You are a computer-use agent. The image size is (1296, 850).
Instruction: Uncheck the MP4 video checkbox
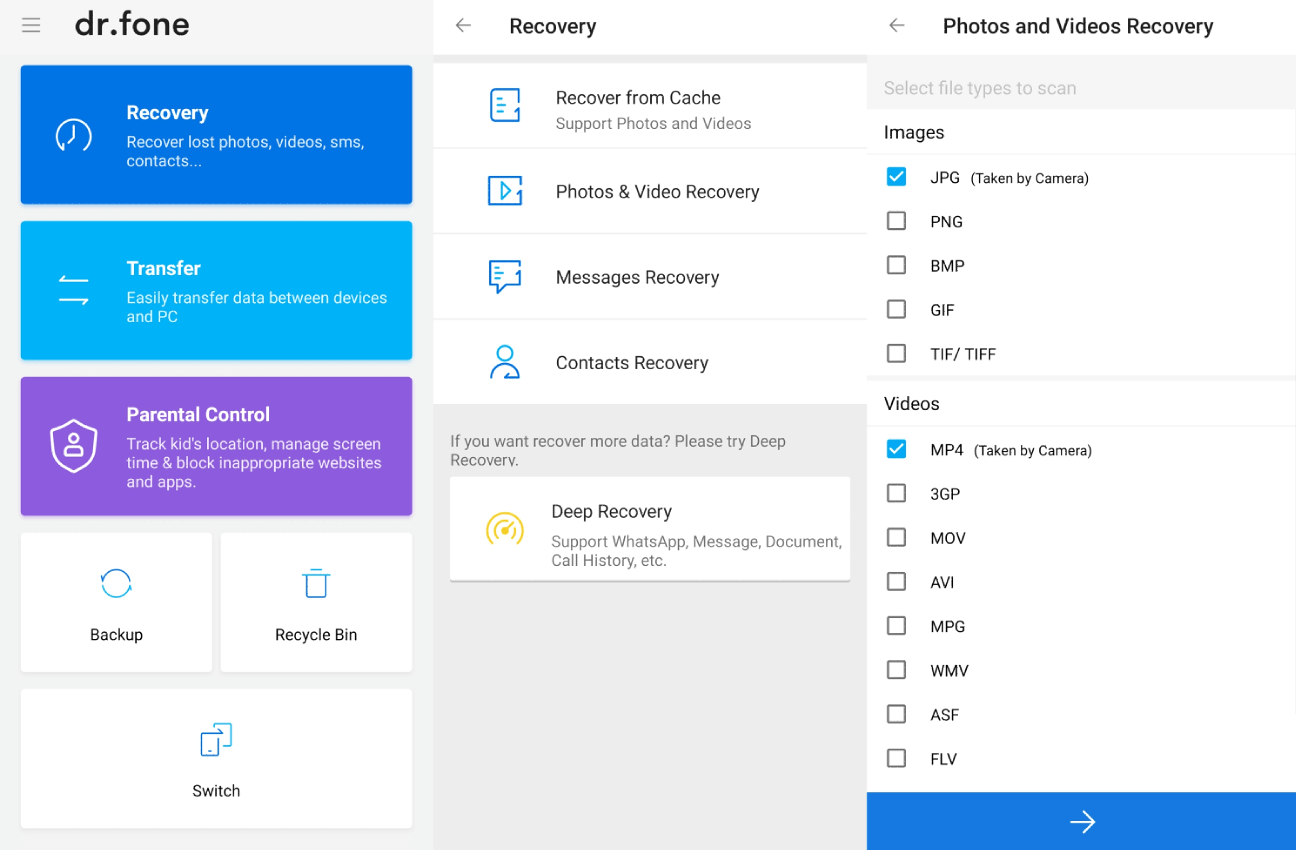[x=896, y=449]
